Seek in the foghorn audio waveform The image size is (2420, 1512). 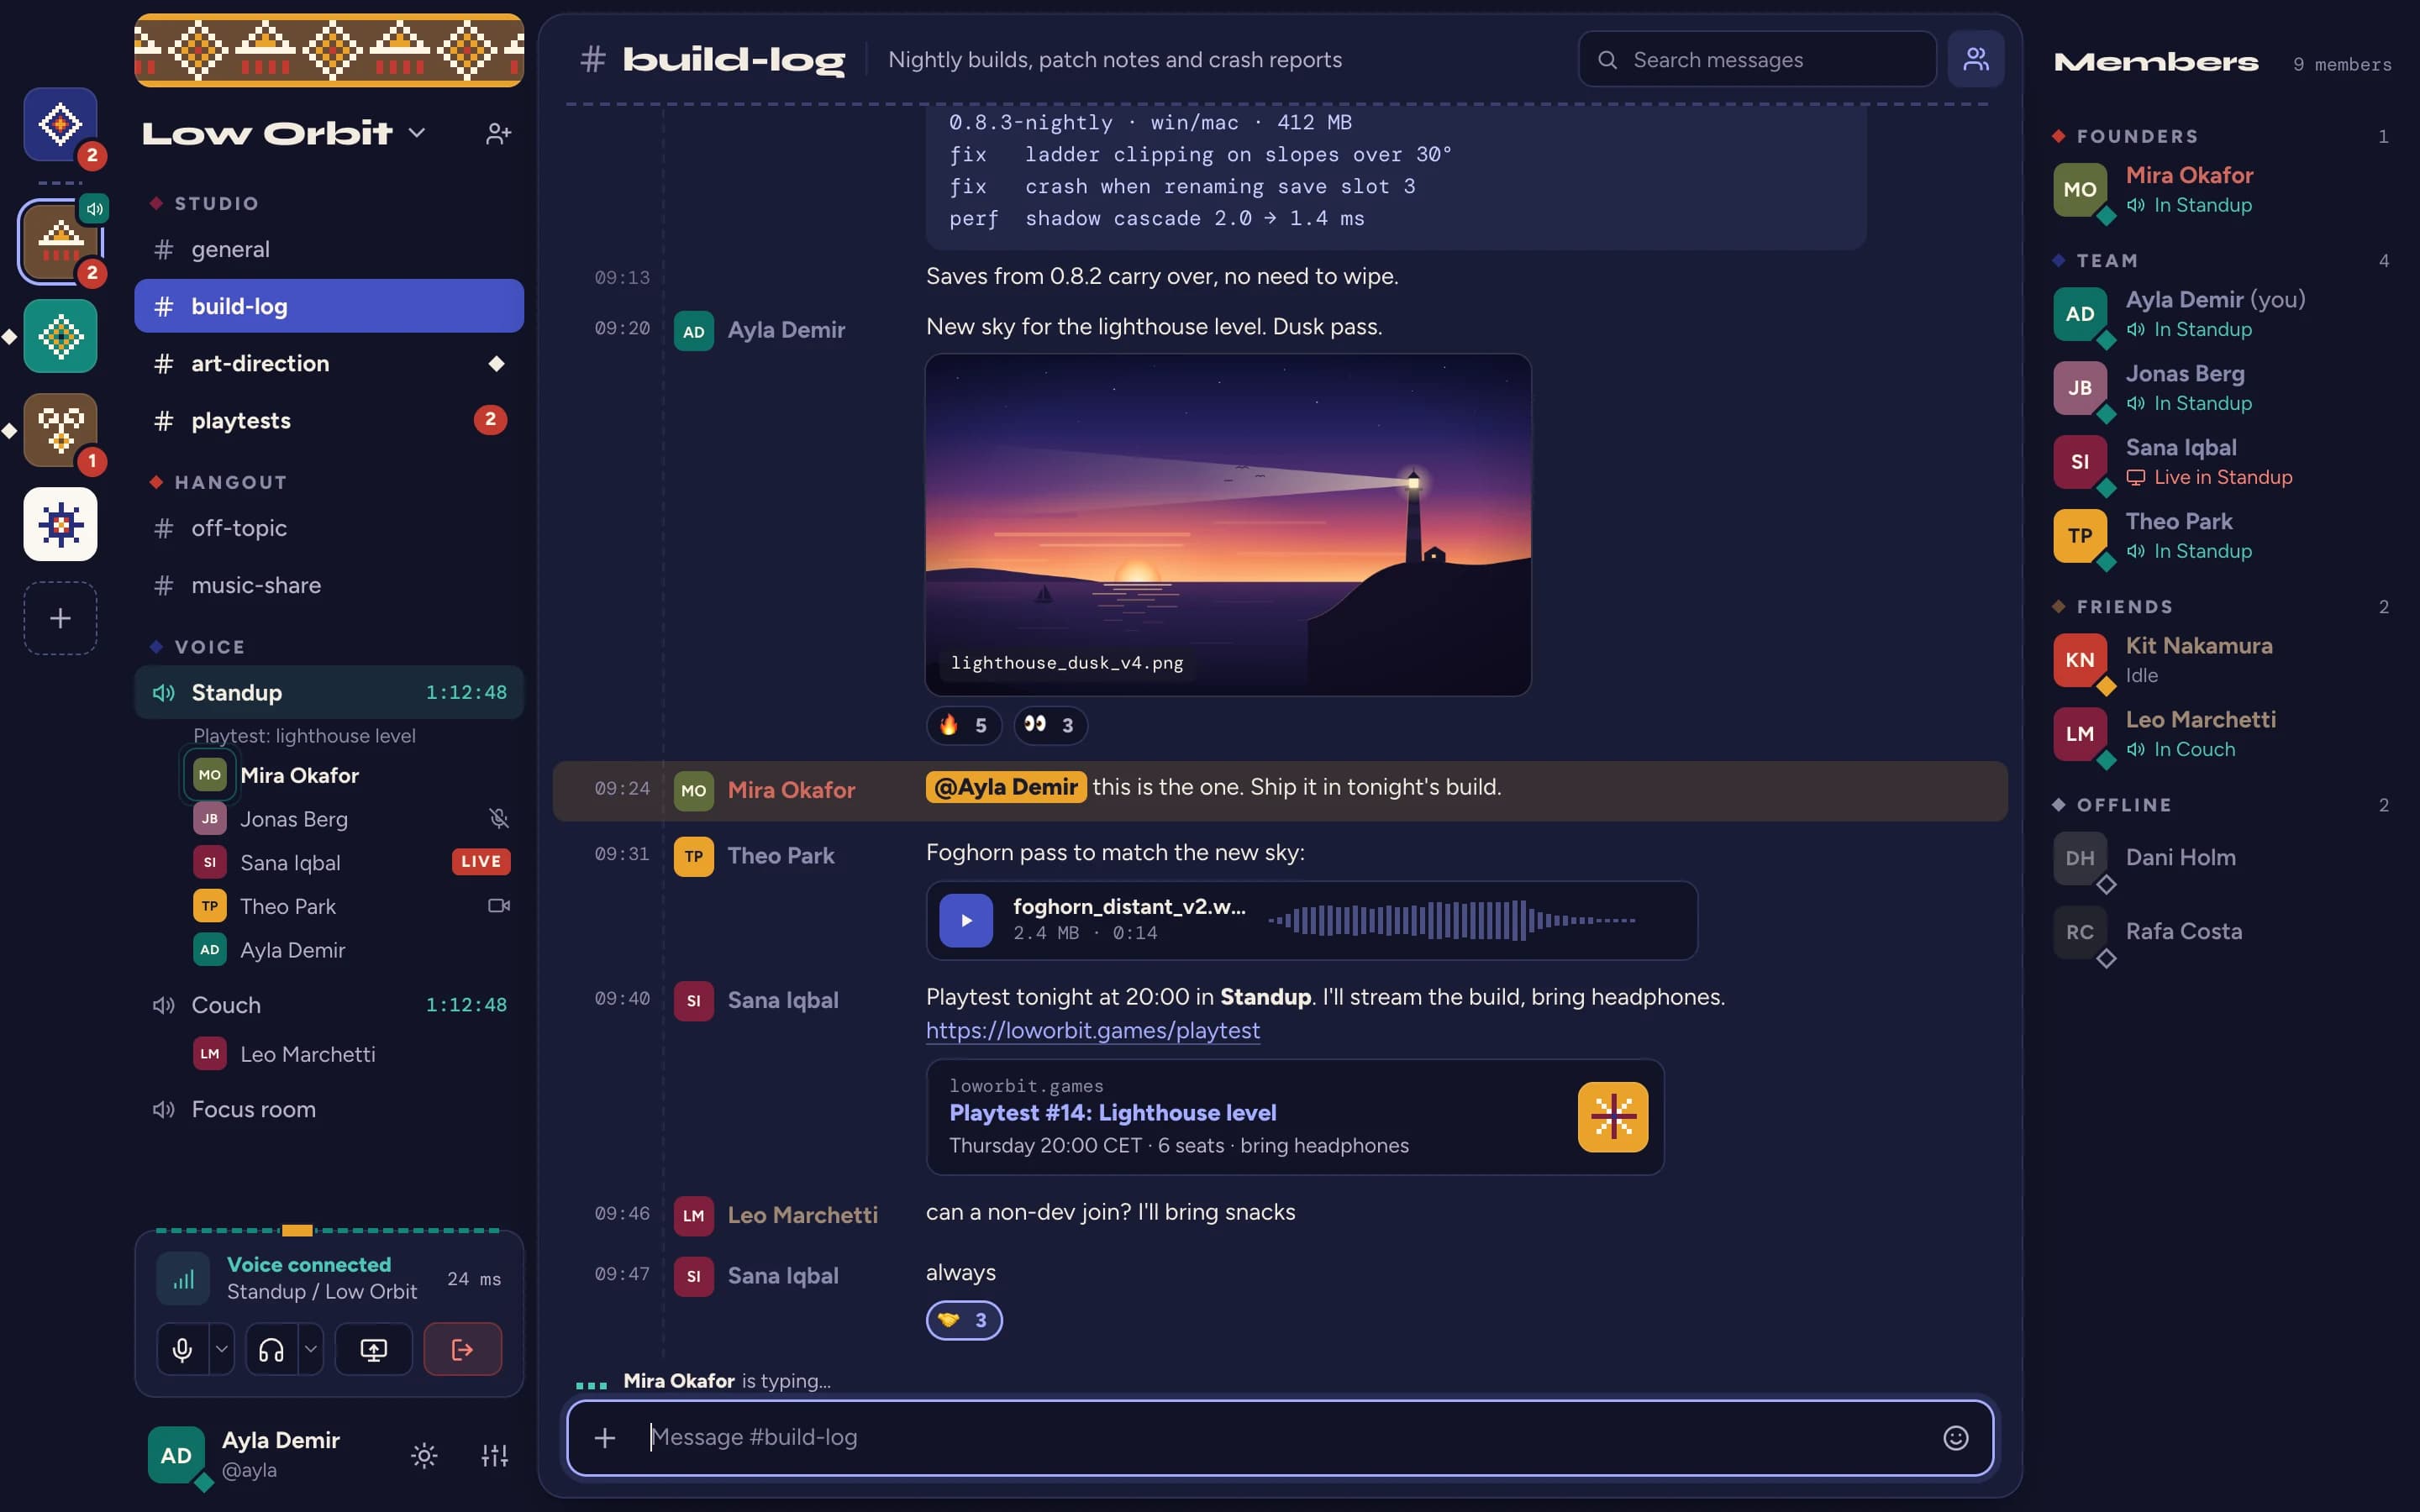(1451, 920)
